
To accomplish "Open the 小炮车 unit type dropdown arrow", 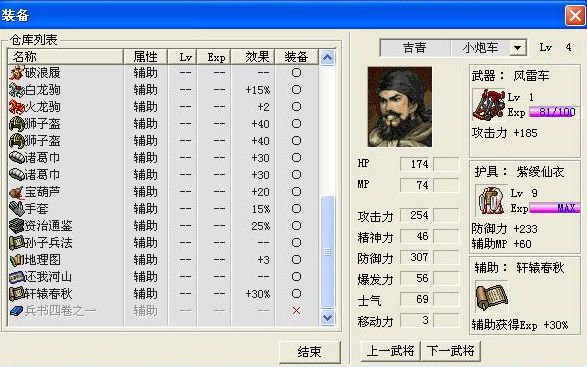I will click(x=518, y=48).
